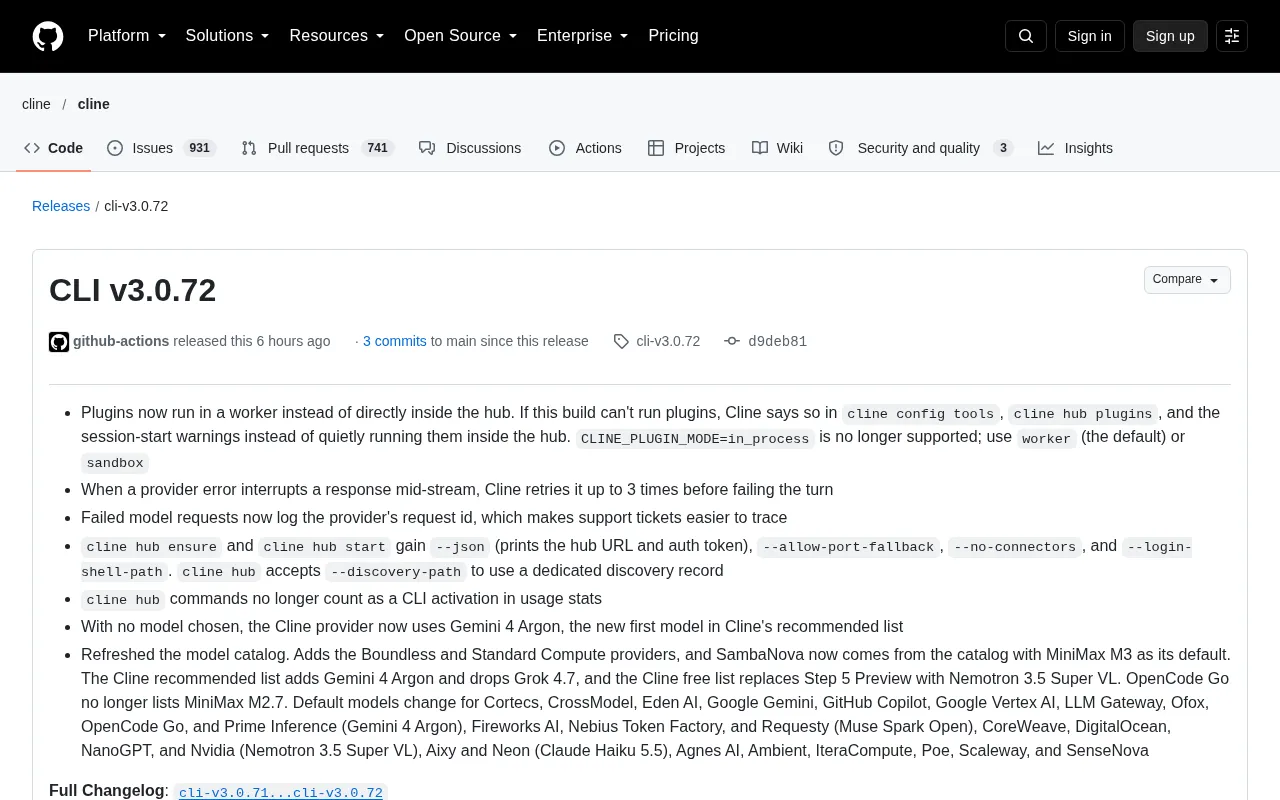Expand the Platform menu
1280x800 pixels.
click(x=127, y=36)
